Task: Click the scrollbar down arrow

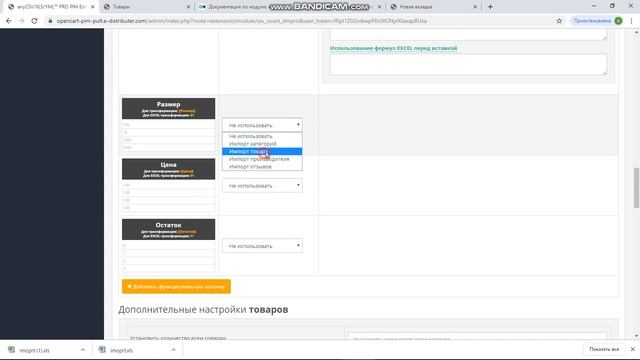Action: coord(636,336)
